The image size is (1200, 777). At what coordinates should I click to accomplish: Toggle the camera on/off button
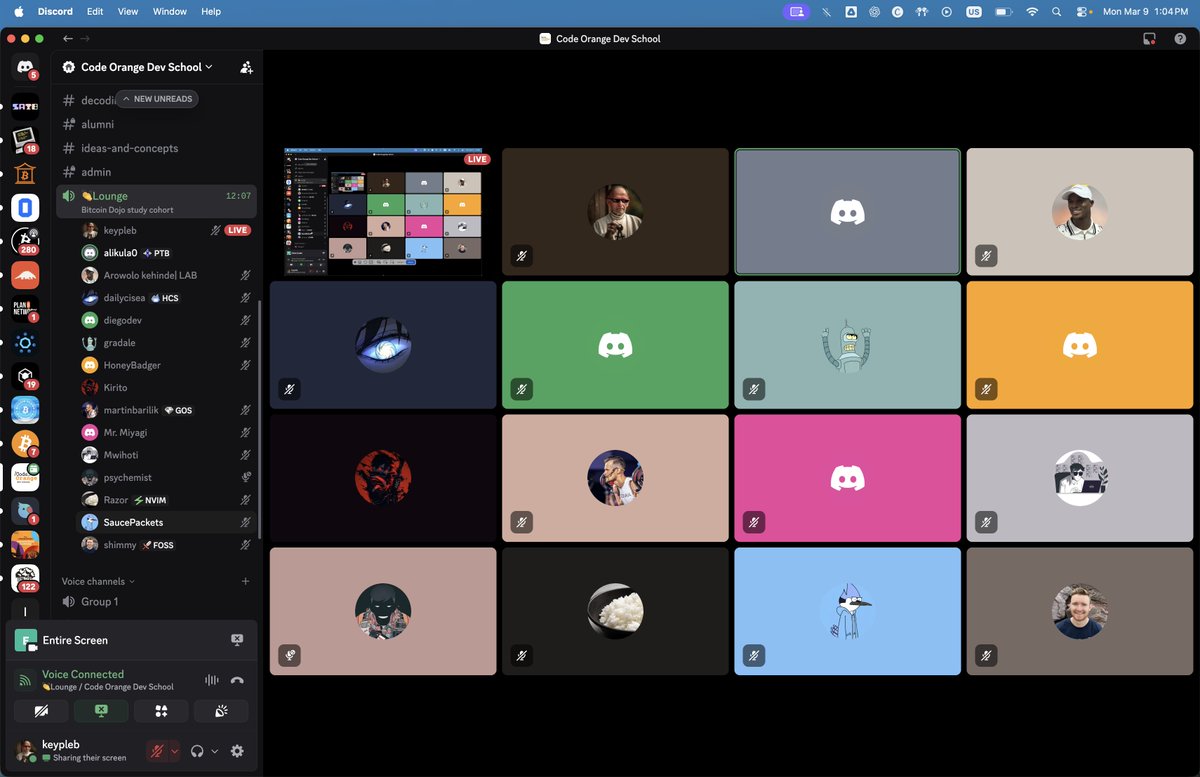coord(41,711)
